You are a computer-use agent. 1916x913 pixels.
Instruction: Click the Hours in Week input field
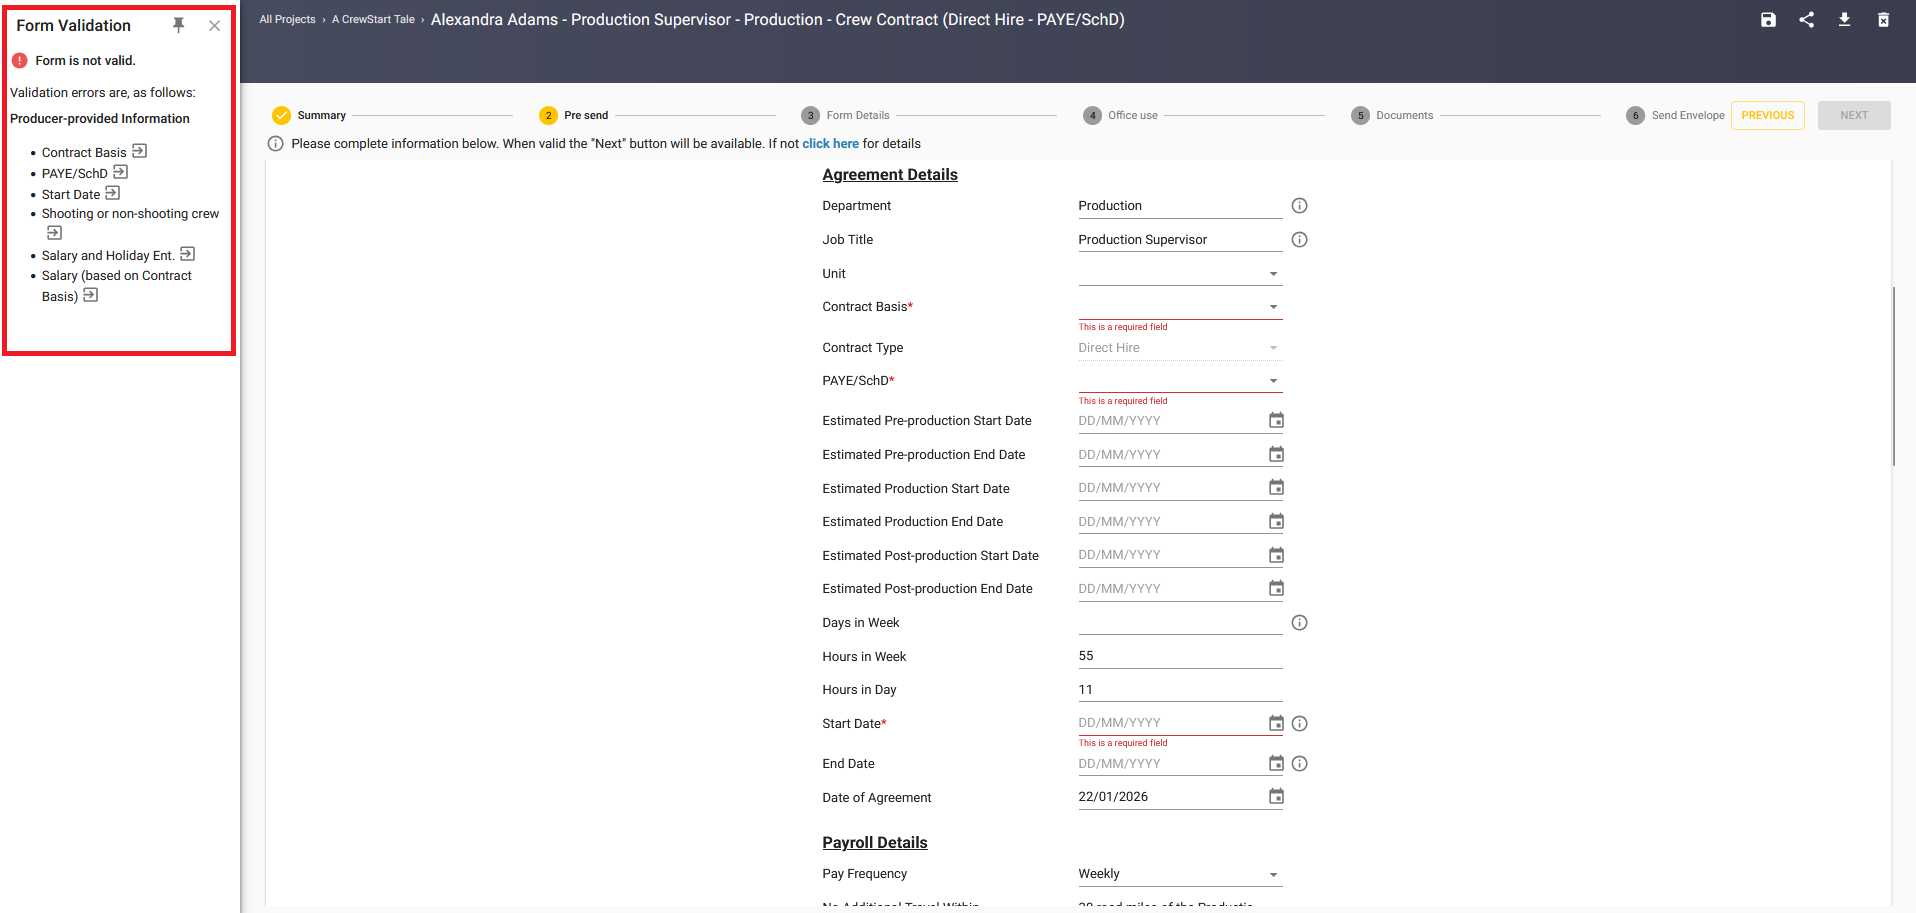click(x=1179, y=656)
